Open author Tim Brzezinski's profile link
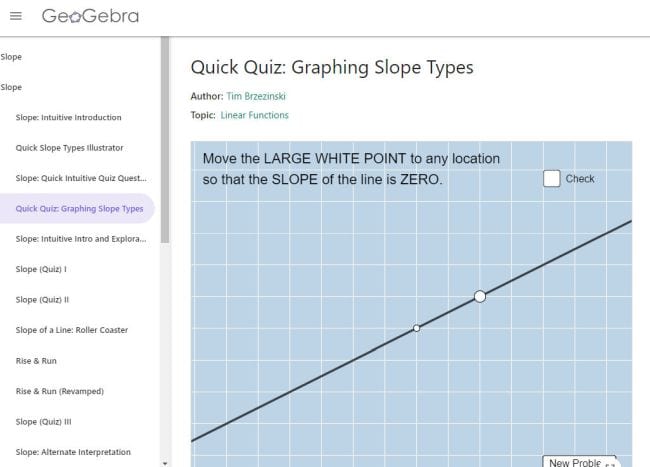This screenshot has height=467, width=650. click(x=256, y=96)
